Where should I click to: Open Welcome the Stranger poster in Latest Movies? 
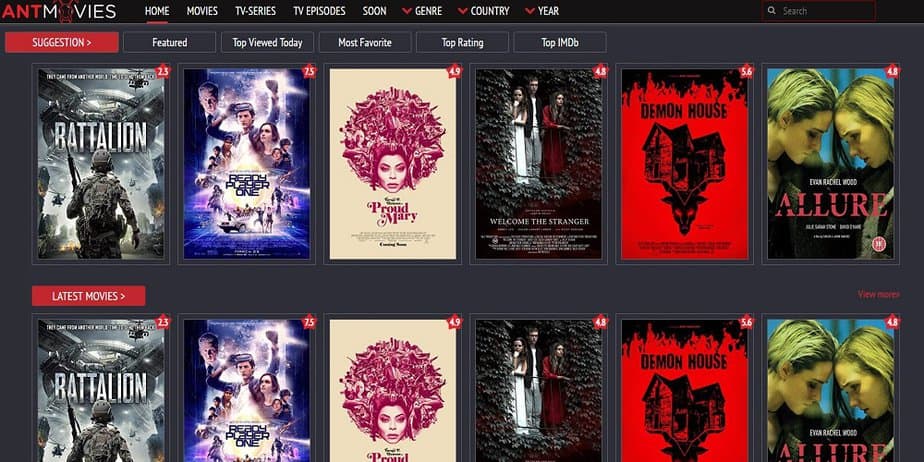tap(539, 391)
